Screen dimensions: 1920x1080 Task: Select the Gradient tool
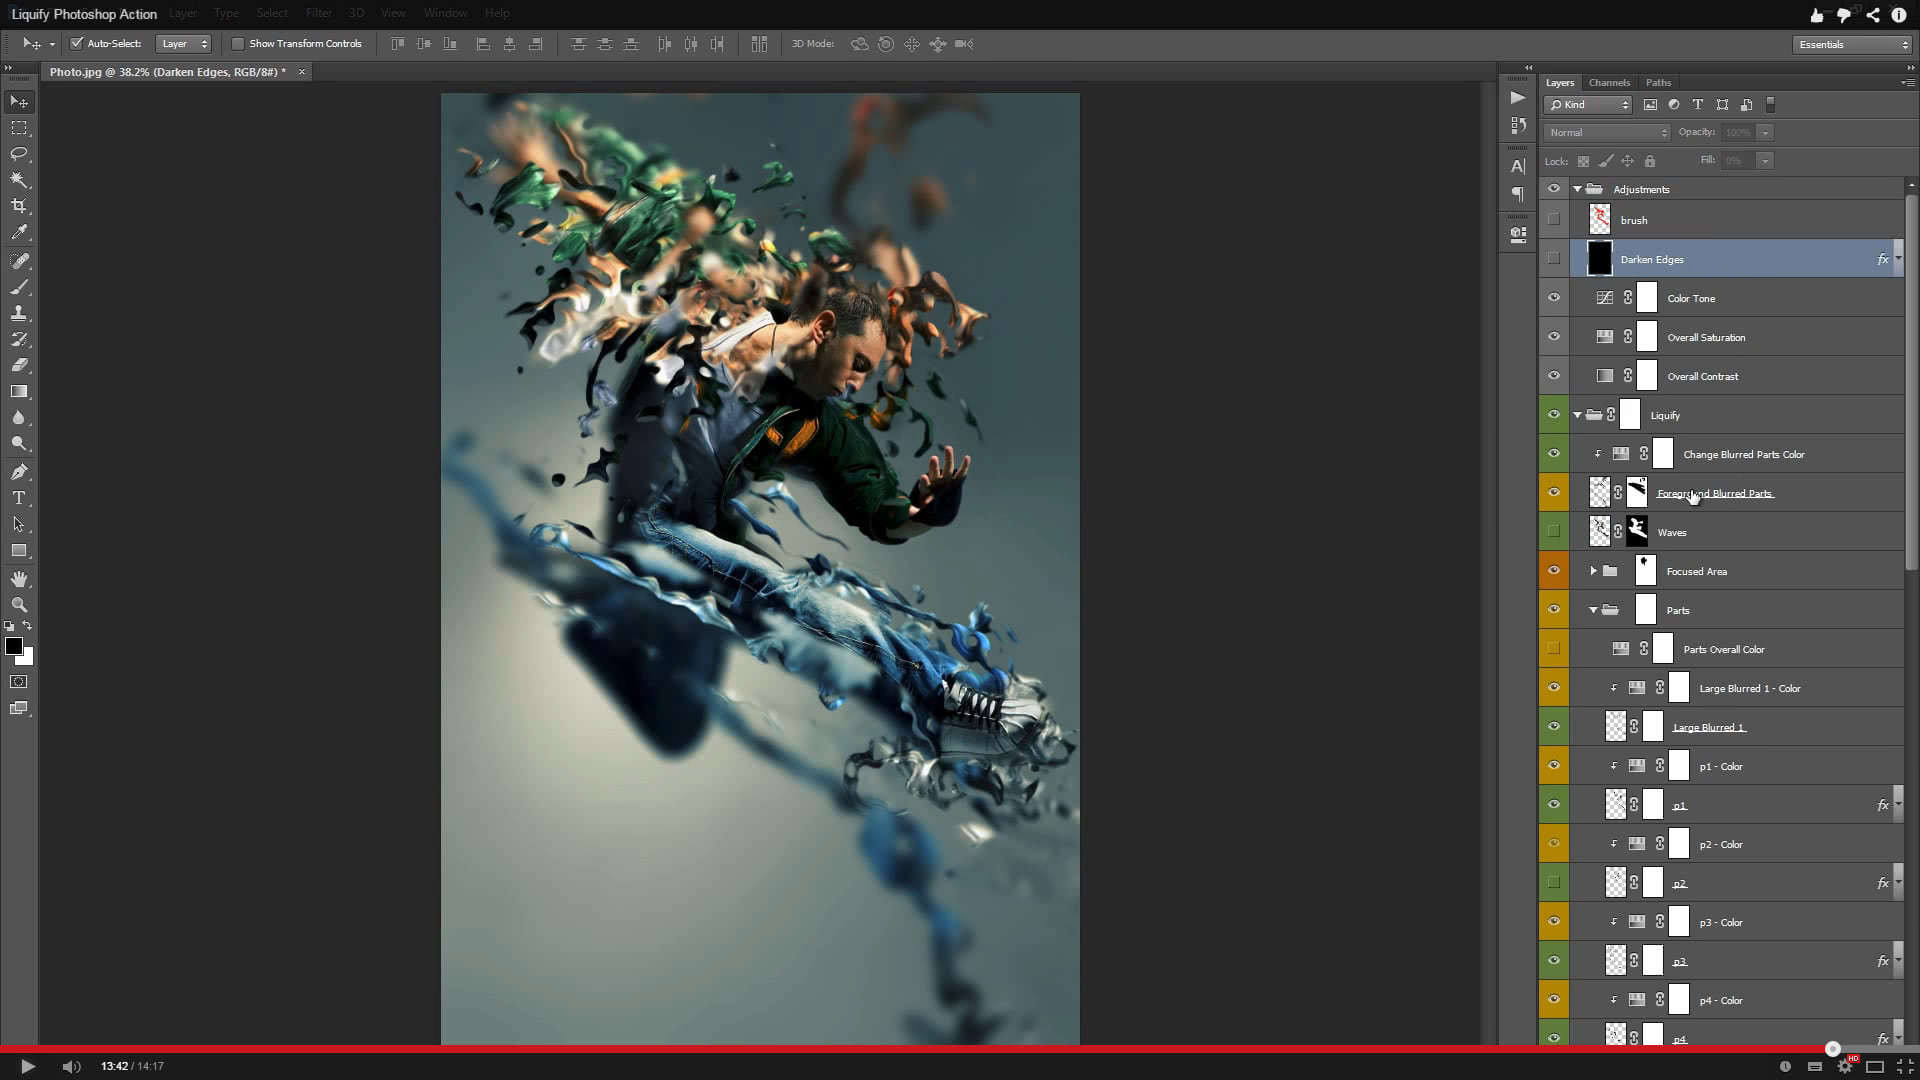pos(19,391)
